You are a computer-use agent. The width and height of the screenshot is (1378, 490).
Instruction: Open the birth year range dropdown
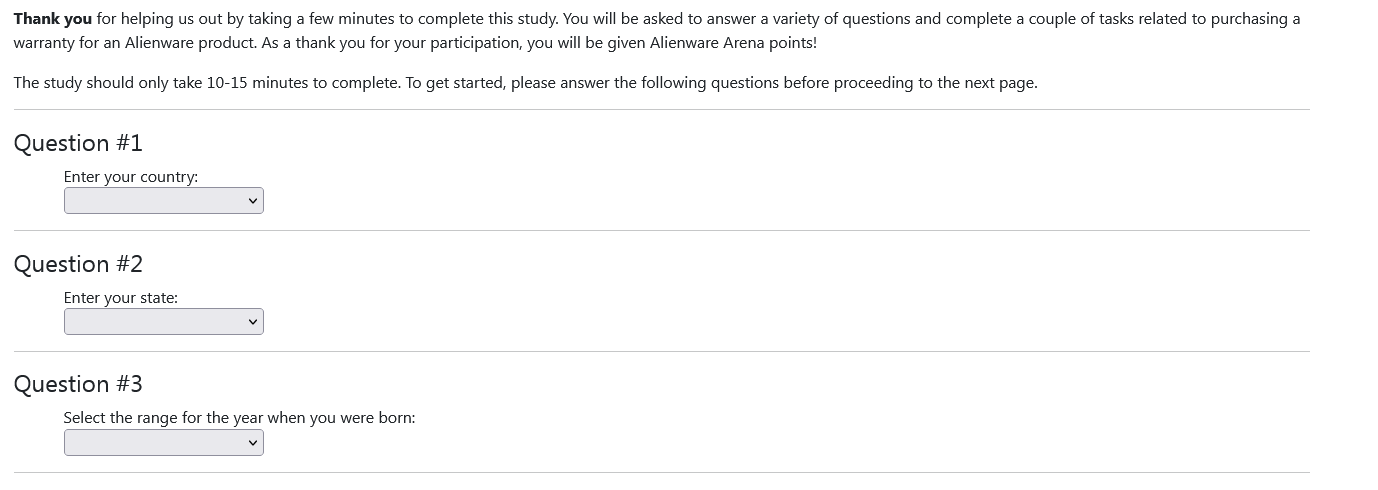pyautogui.click(x=163, y=443)
